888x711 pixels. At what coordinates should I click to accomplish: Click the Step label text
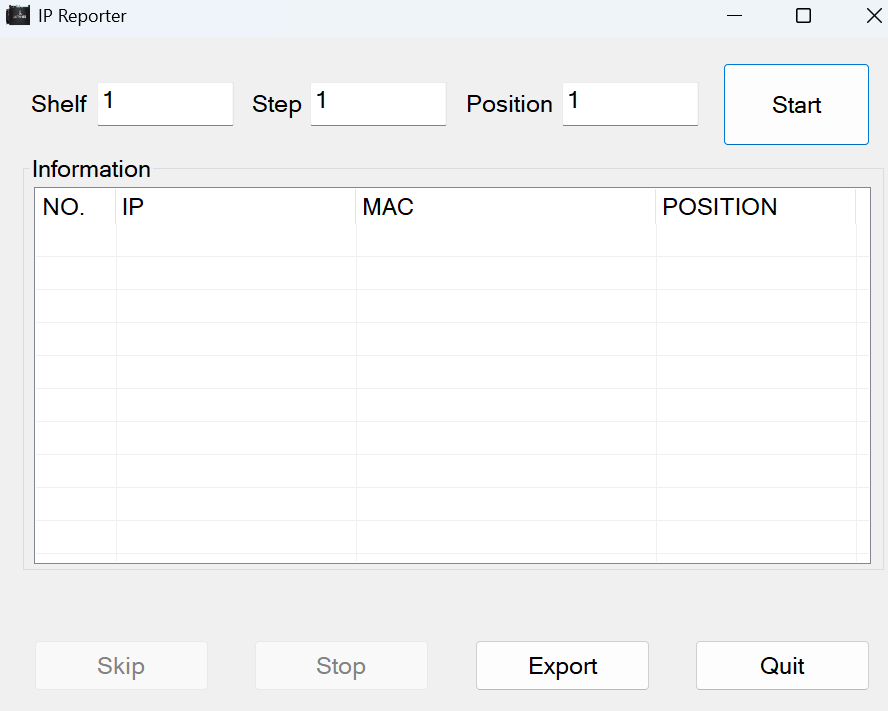(x=277, y=105)
